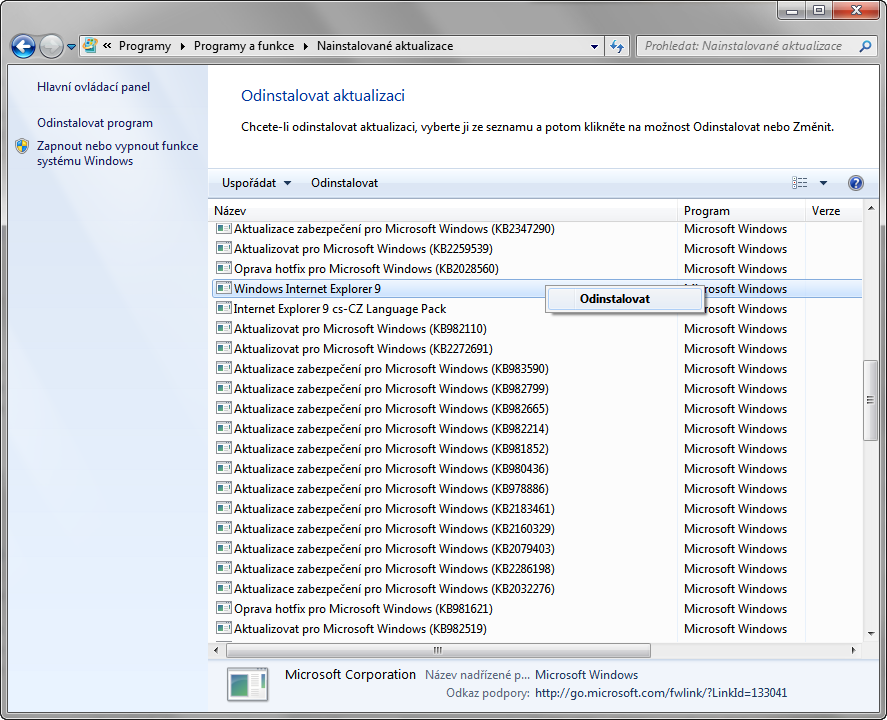The height and width of the screenshot is (720, 887).
Task: Change view using the view icon
Action: point(799,183)
